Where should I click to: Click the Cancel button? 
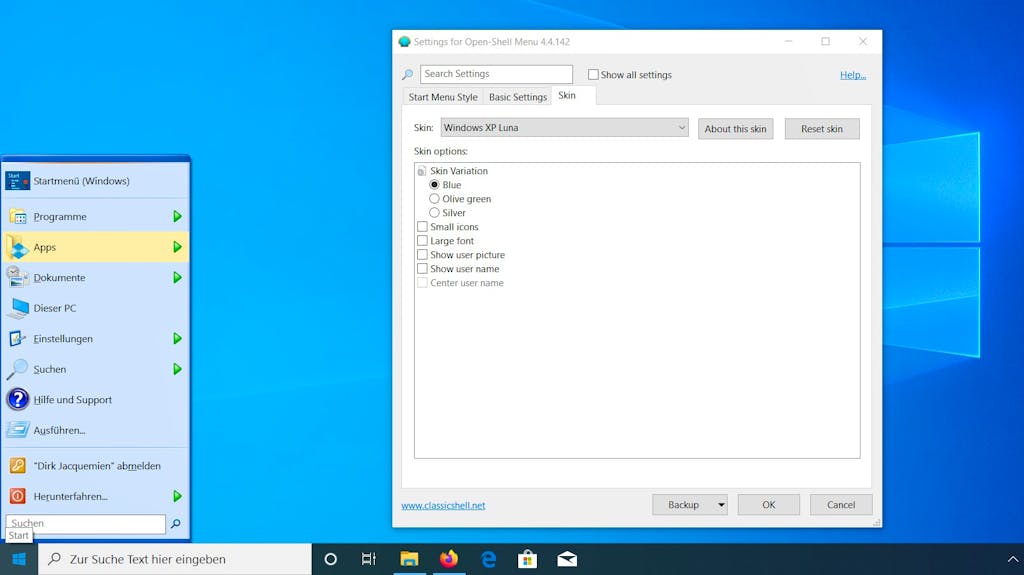[840, 504]
